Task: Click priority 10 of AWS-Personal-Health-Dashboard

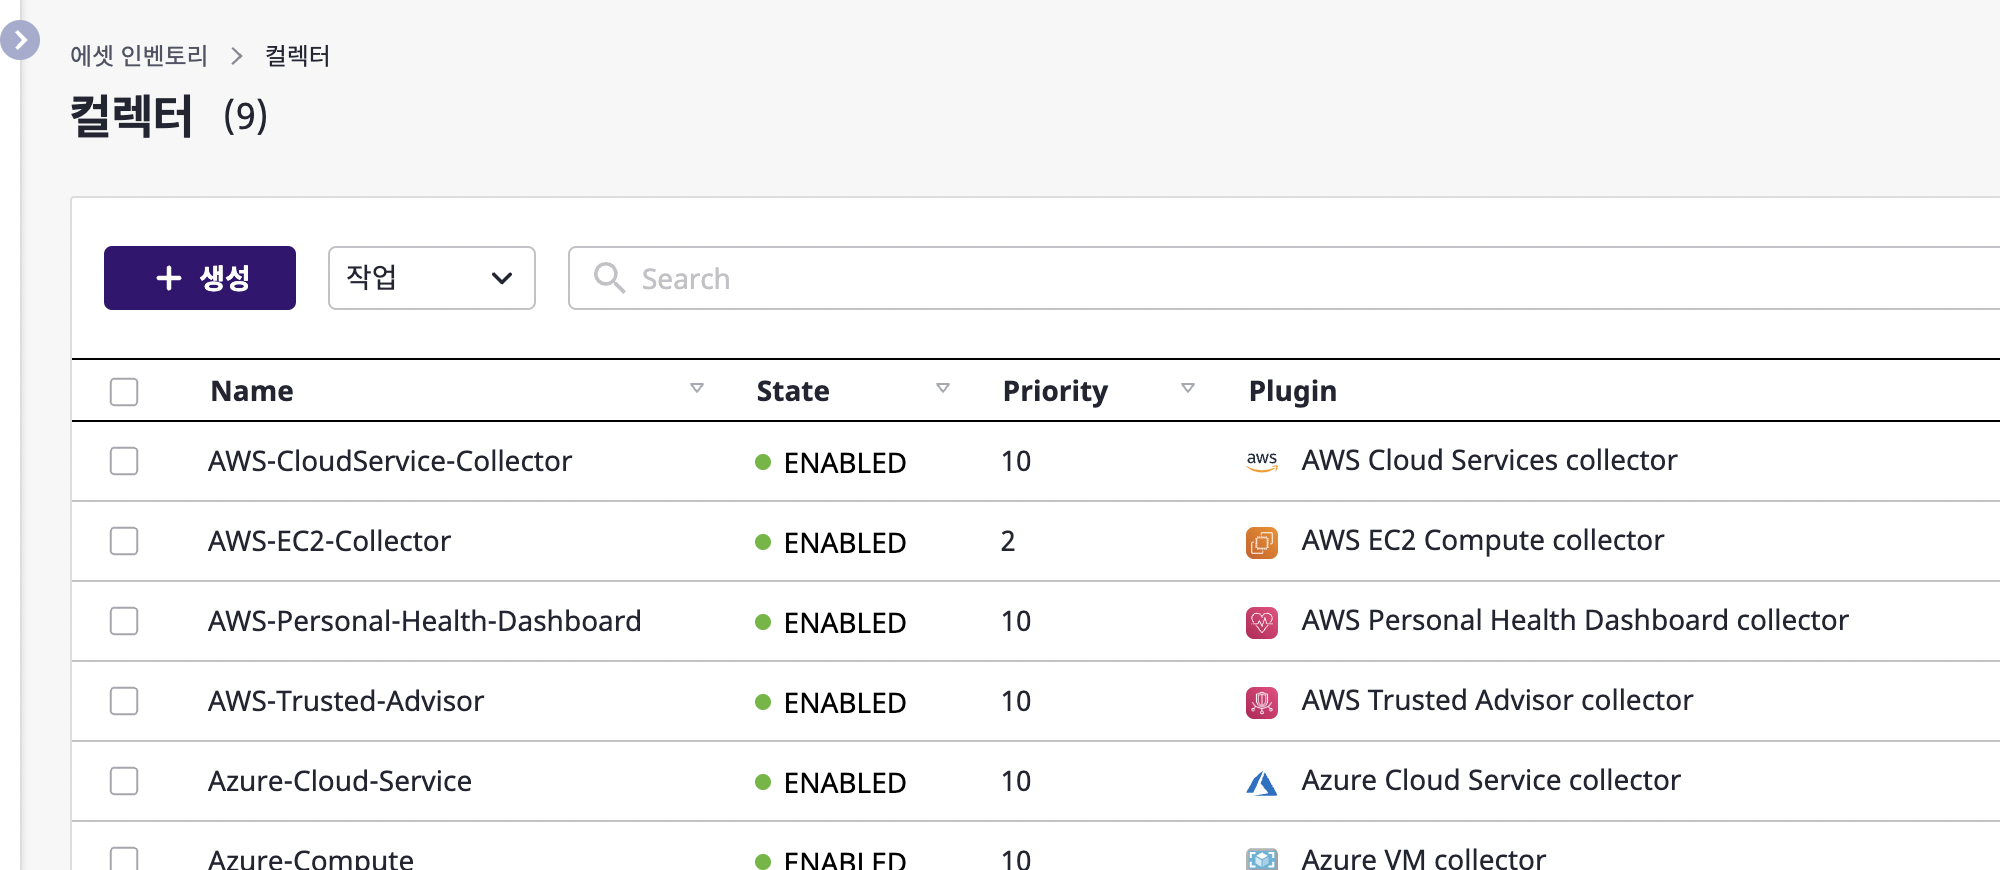Action: click(1016, 621)
